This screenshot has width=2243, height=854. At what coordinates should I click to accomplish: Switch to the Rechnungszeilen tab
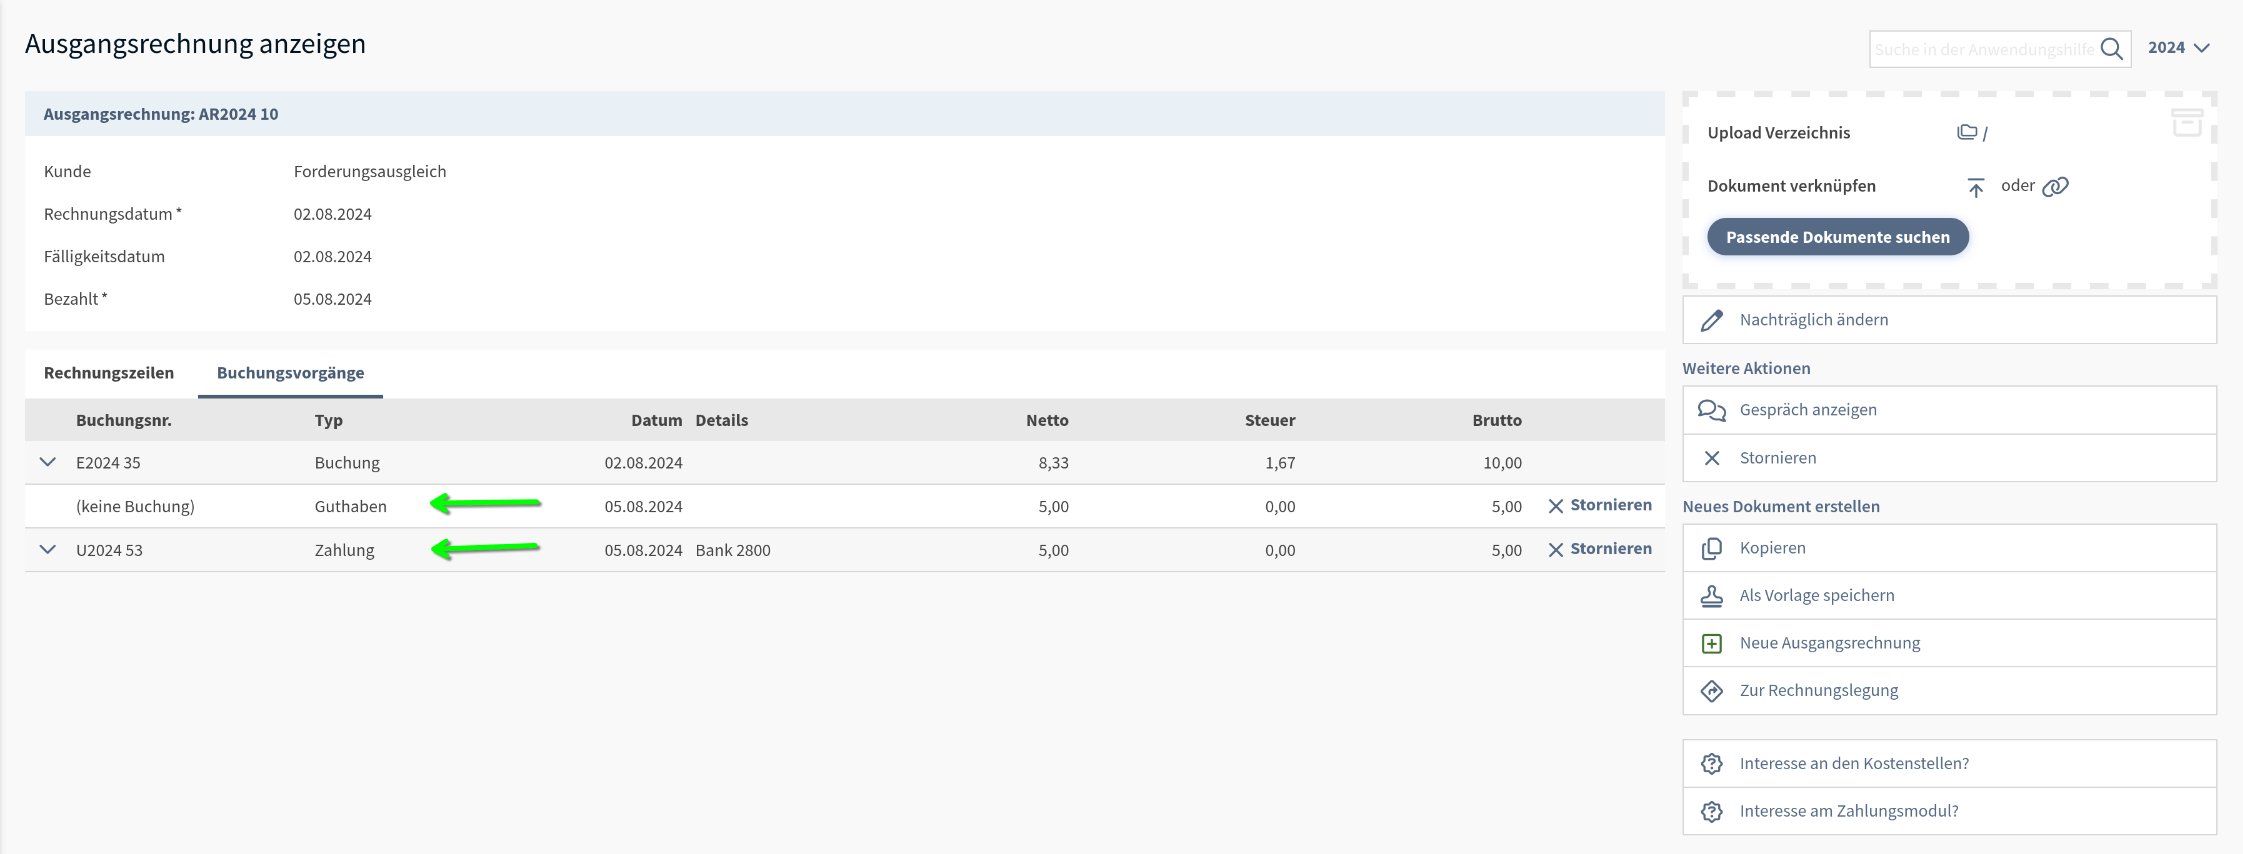pos(109,373)
